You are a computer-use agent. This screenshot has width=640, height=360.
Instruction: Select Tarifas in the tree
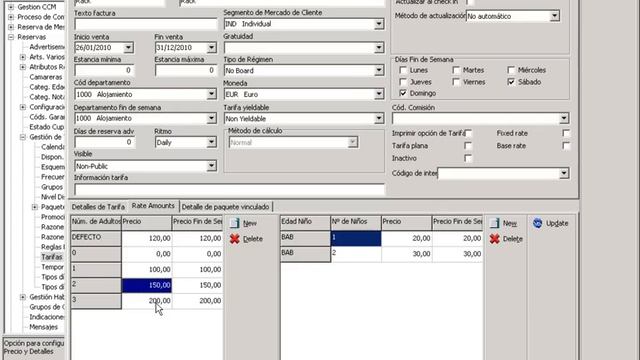tap(52, 257)
